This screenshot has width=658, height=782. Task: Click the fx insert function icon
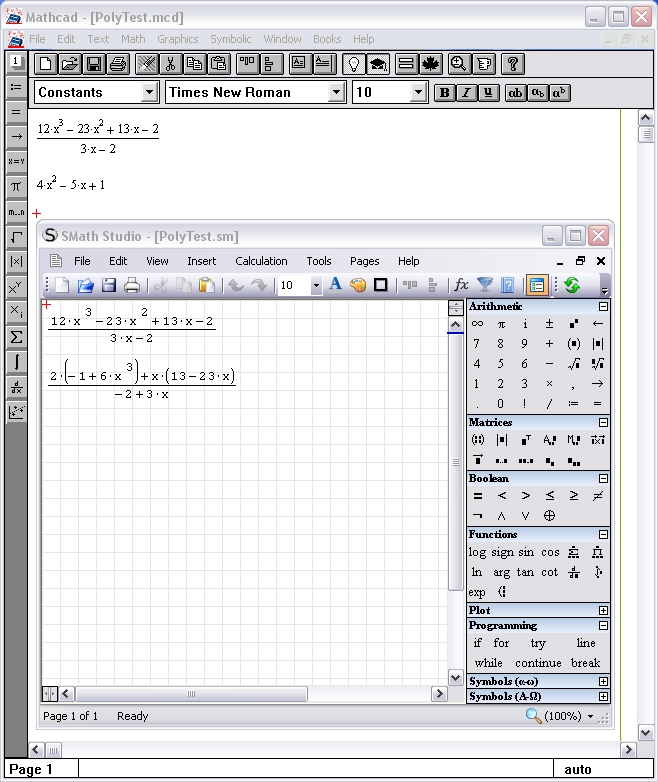tap(461, 286)
